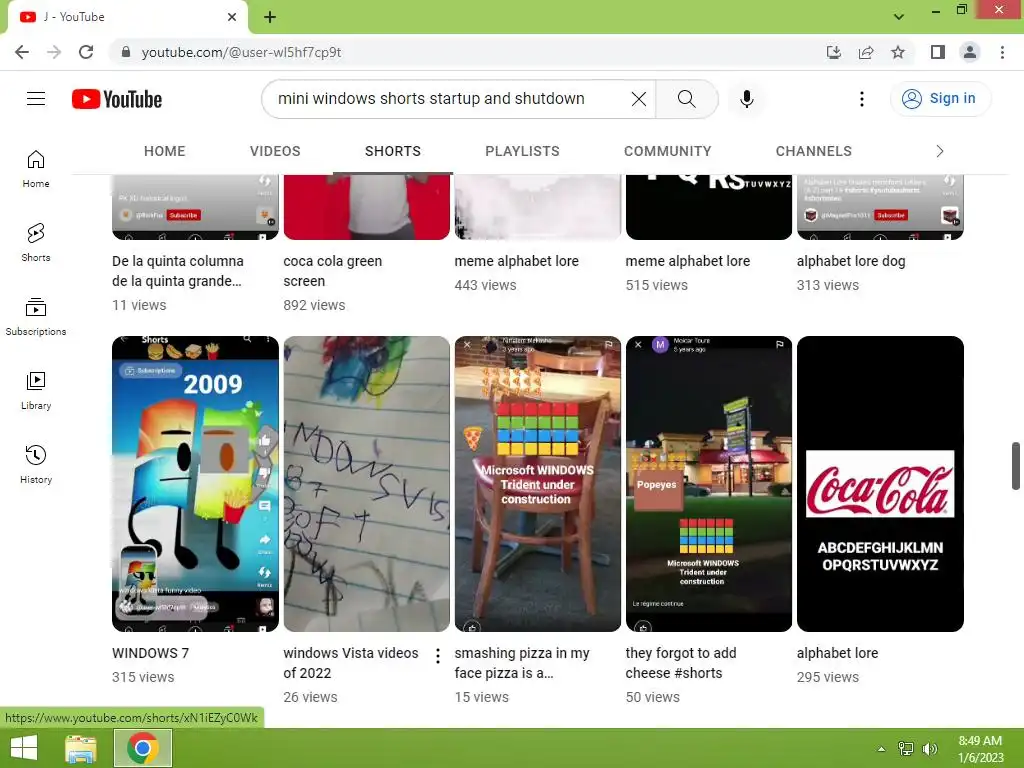The width and height of the screenshot is (1024, 768).
Task: Switch to the VIDEOS channel tab
Action: (275, 151)
